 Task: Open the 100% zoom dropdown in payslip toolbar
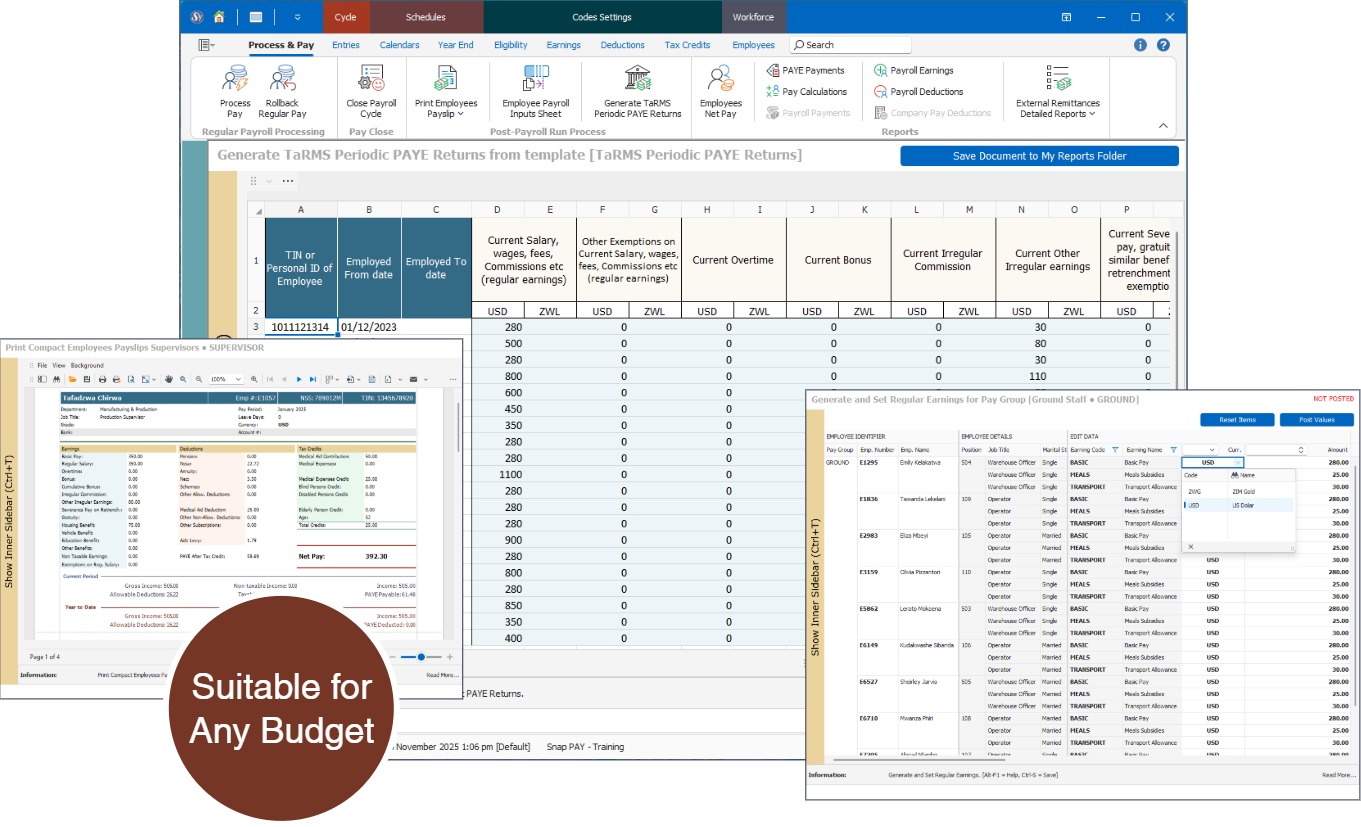238,380
